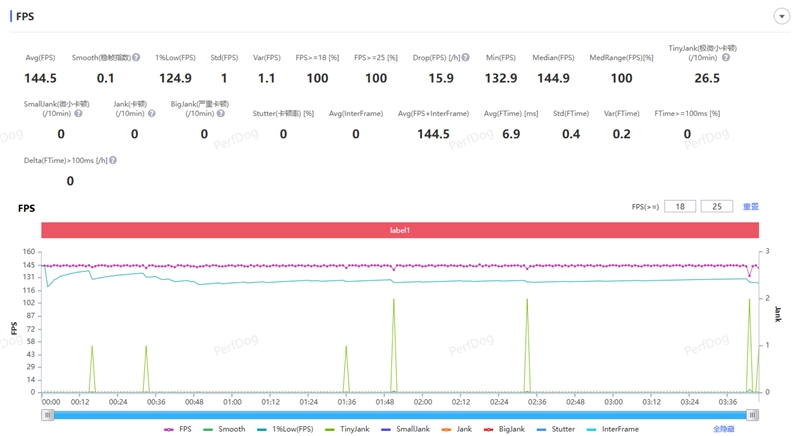Hide TinyJank series via legend
The image size is (800, 436).
point(347,429)
